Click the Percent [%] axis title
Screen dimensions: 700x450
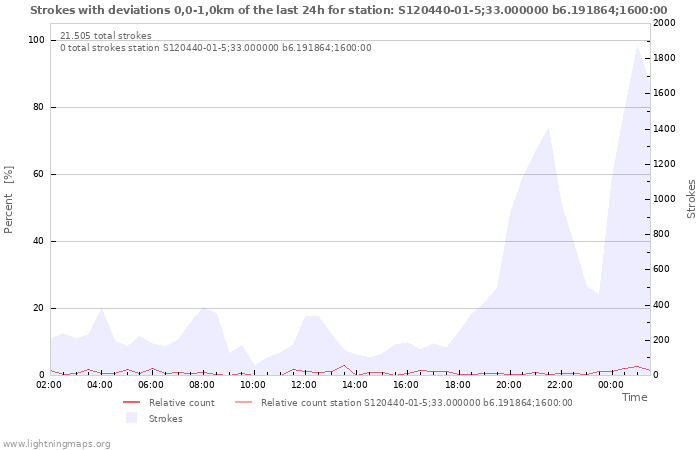coord(8,200)
